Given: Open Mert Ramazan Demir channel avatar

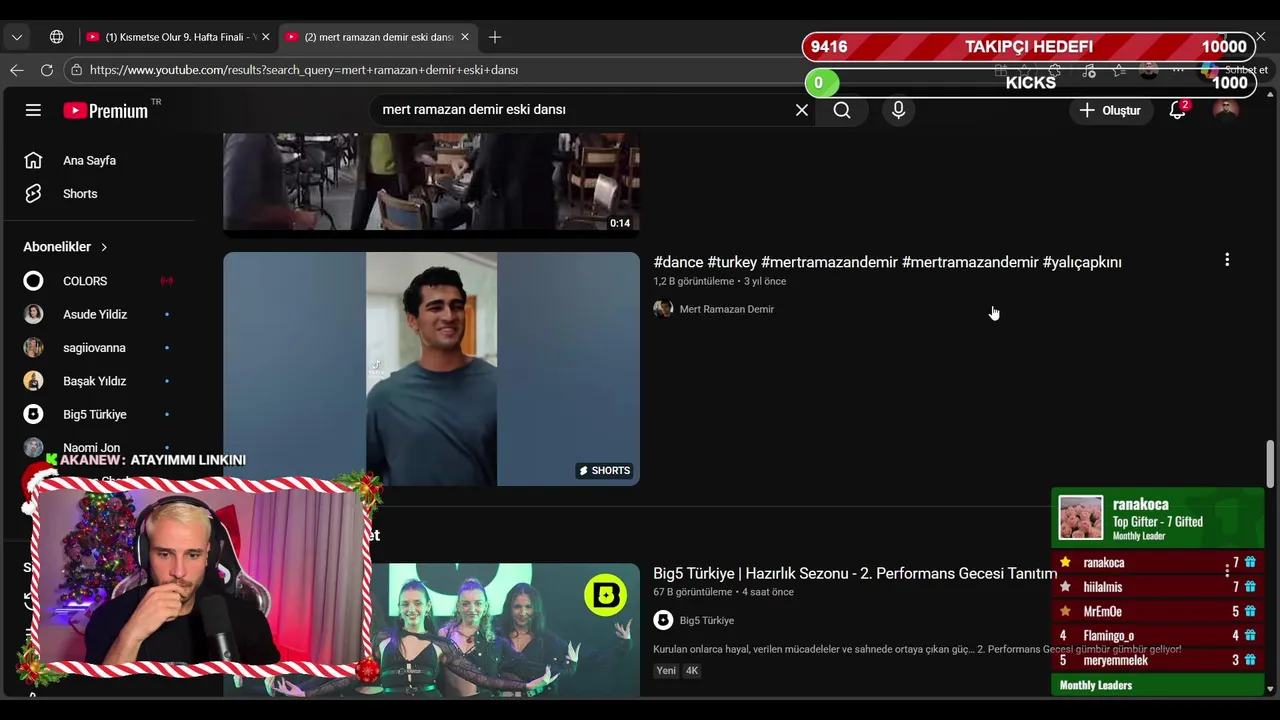Looking at the screenshot, I should click(663, 309).
